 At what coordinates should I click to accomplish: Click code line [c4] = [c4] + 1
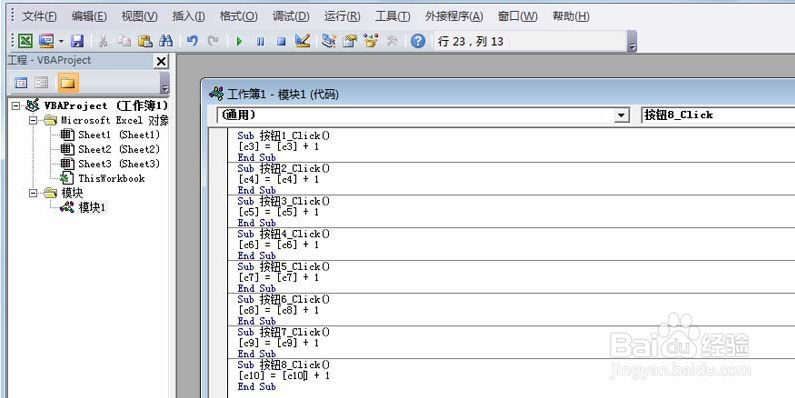coord(278,179)
